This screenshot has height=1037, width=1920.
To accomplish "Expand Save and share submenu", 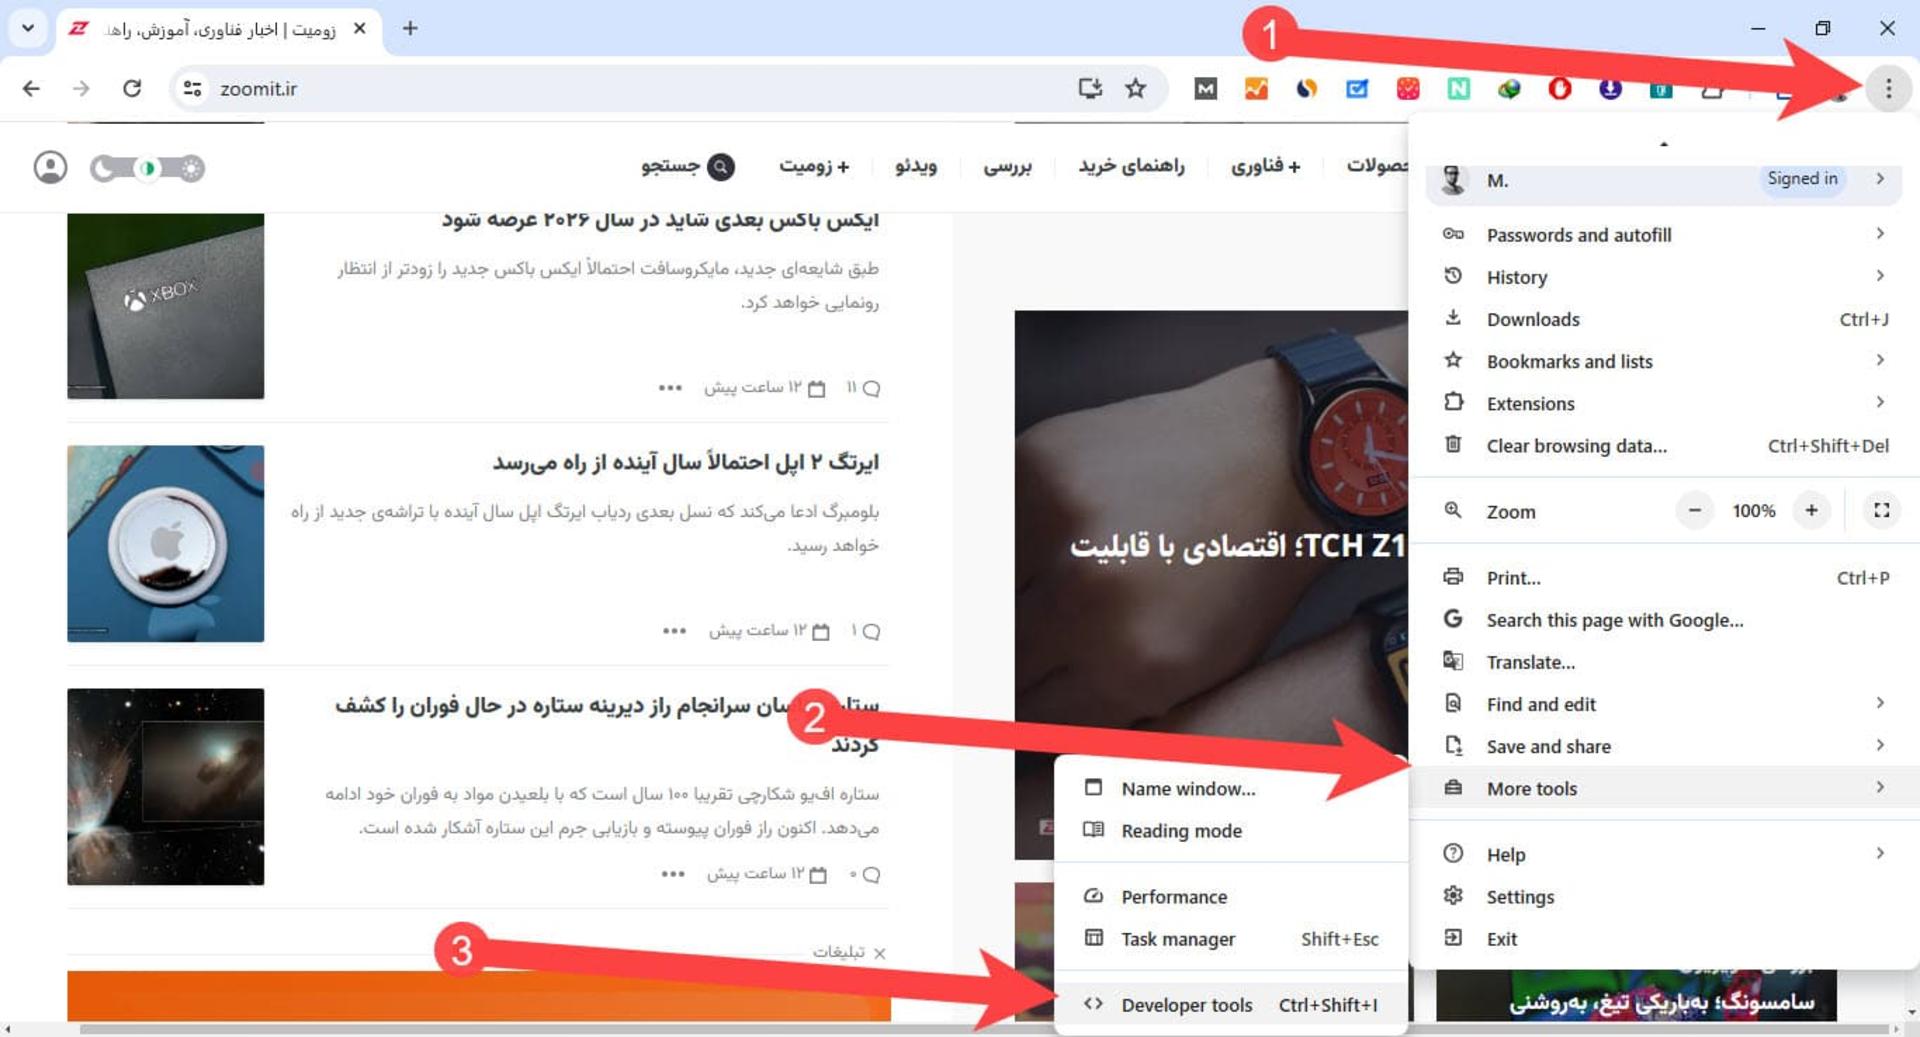I will click(x=1664, y=746).
